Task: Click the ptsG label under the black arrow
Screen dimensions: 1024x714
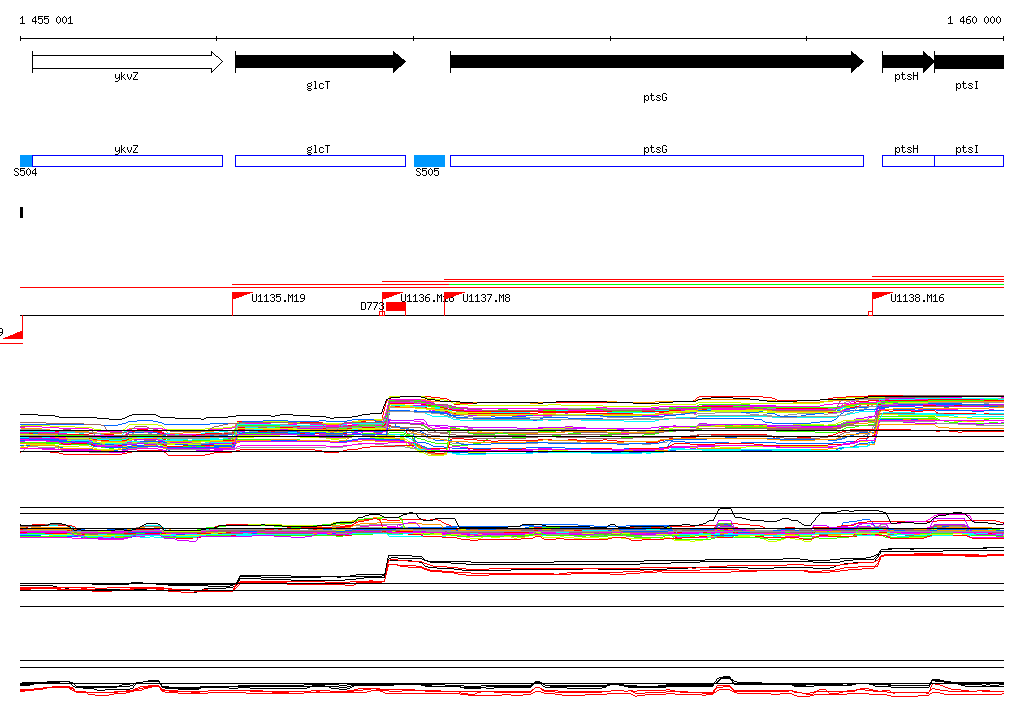Action: [x=655, y=97]
